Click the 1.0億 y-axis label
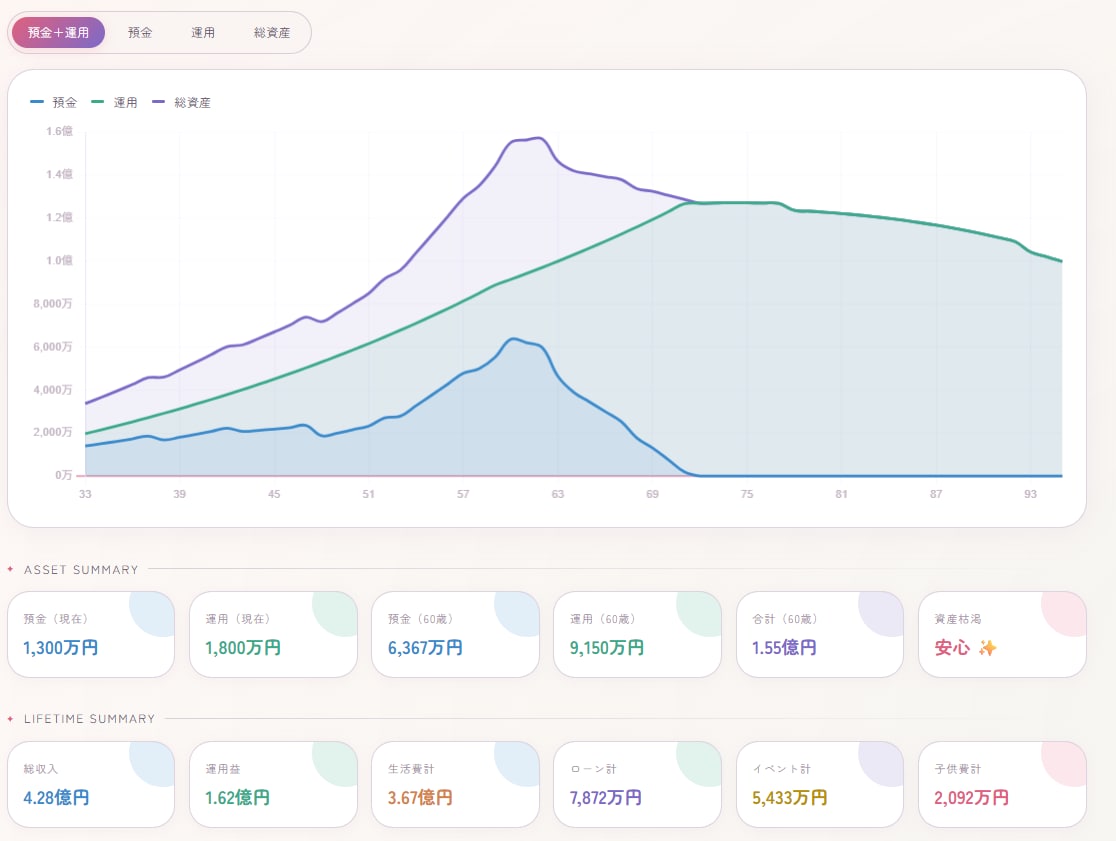This screenshot has width=1116, height=841. (x=59, y=260)
